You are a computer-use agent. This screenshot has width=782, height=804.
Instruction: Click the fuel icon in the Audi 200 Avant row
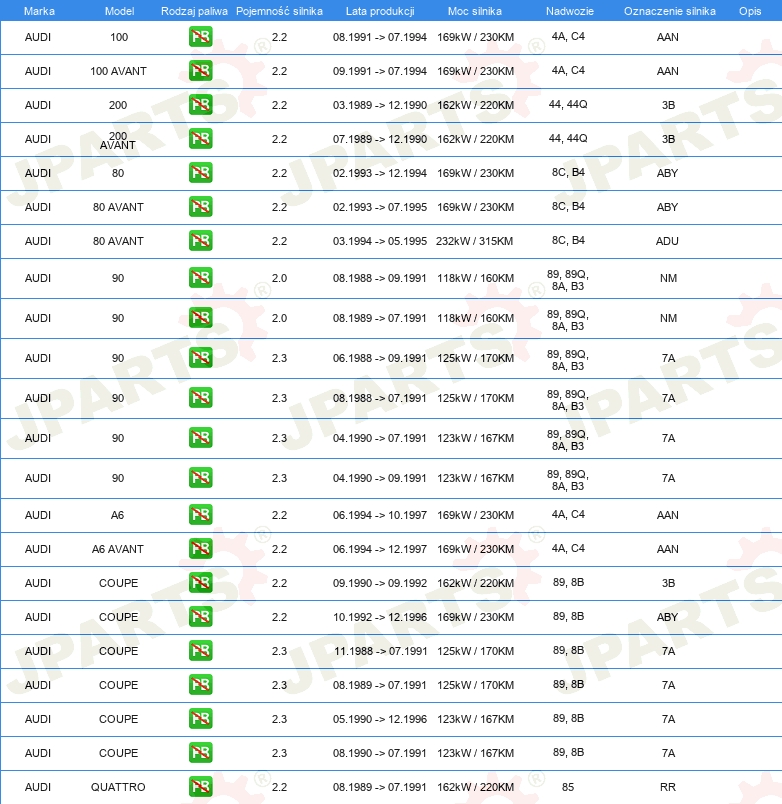(200, 139)
